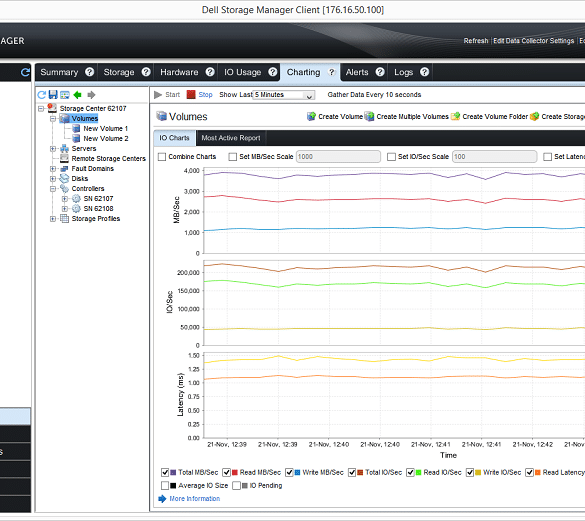Screen dimensions: 585x521
Task: Uncheck the Total MB/Sec series checkbox
Action: tap(165, 472)
